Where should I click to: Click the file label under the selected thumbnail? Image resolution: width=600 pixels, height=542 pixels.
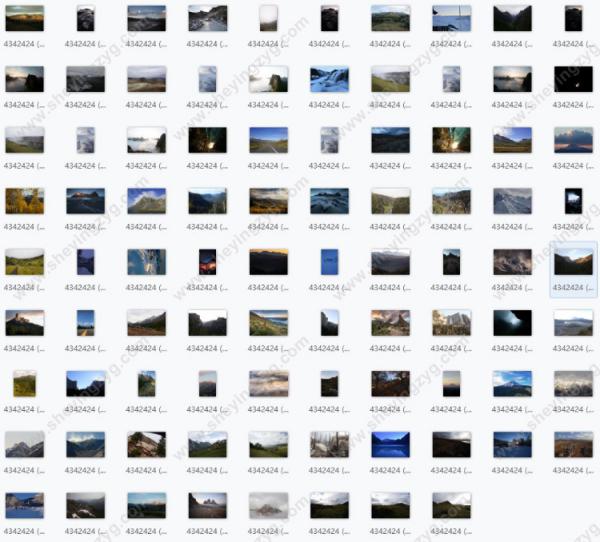[573, 288]
